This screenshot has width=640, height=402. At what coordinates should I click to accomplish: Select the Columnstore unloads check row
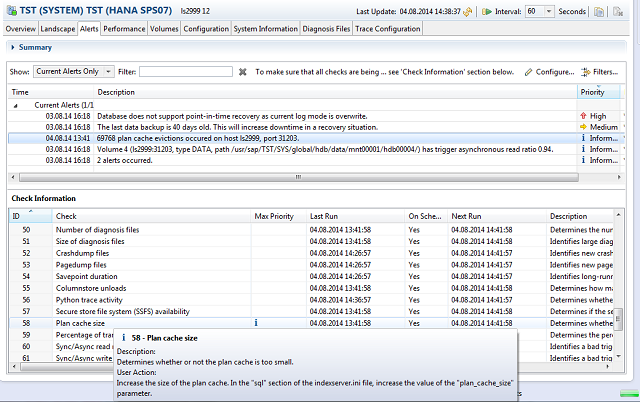[311, 288]
